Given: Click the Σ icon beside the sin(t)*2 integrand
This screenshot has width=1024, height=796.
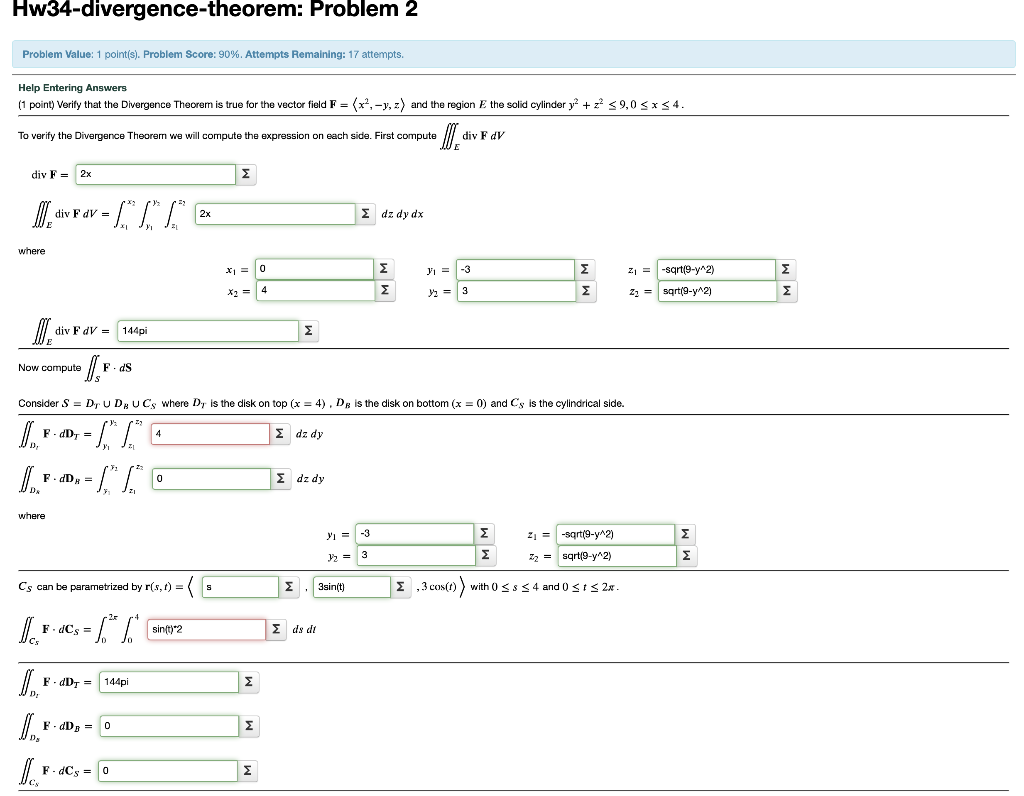Looking at the screenshot, I should tap(276, 629).
